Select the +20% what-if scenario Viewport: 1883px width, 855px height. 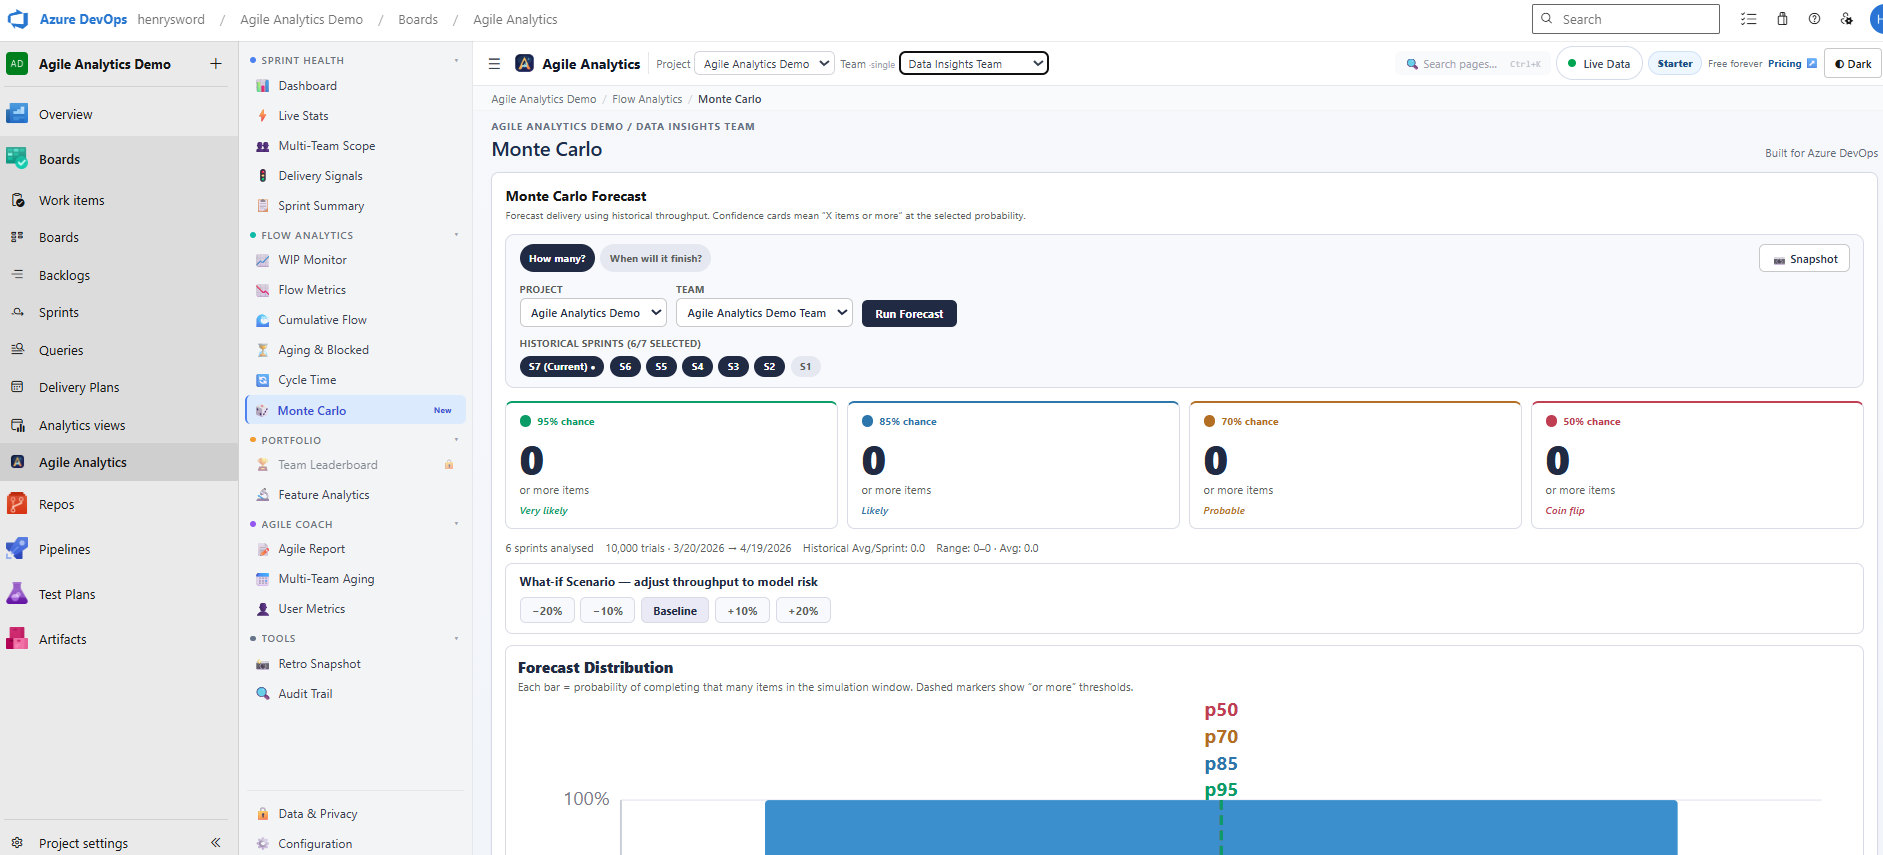tap(802, 611)
